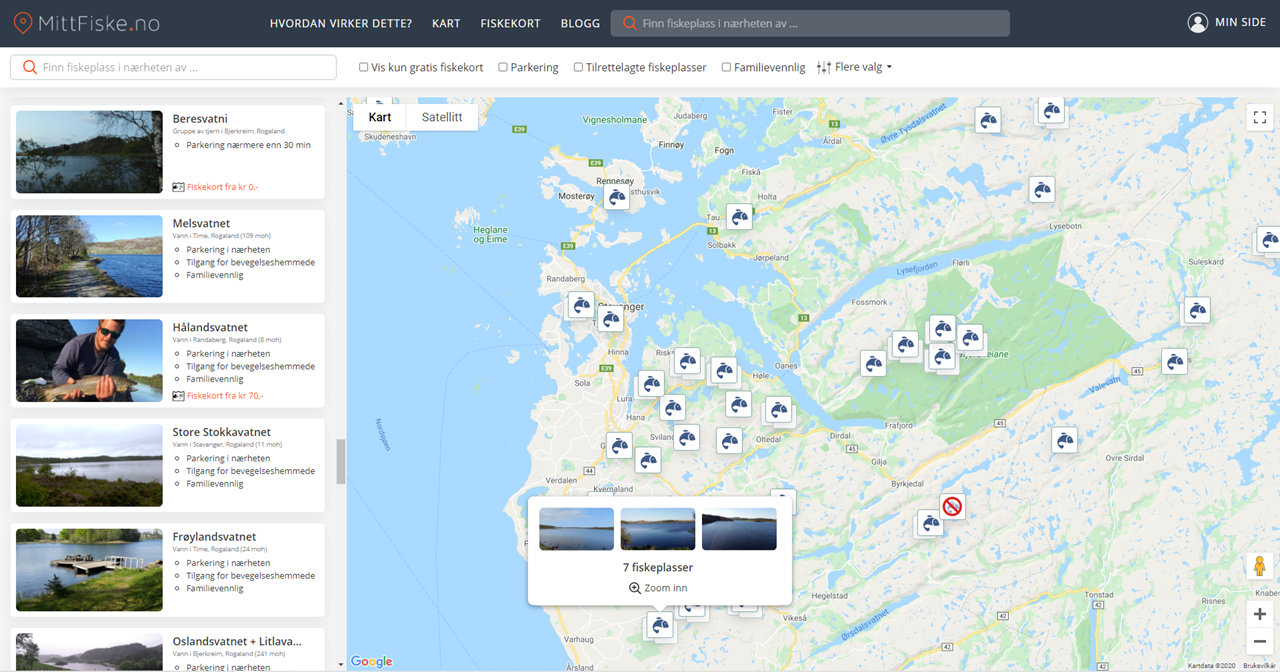This screenshot has width=1280, height=672.
Task: Click the third photo in the map popup
Action: tap(739, 529)
